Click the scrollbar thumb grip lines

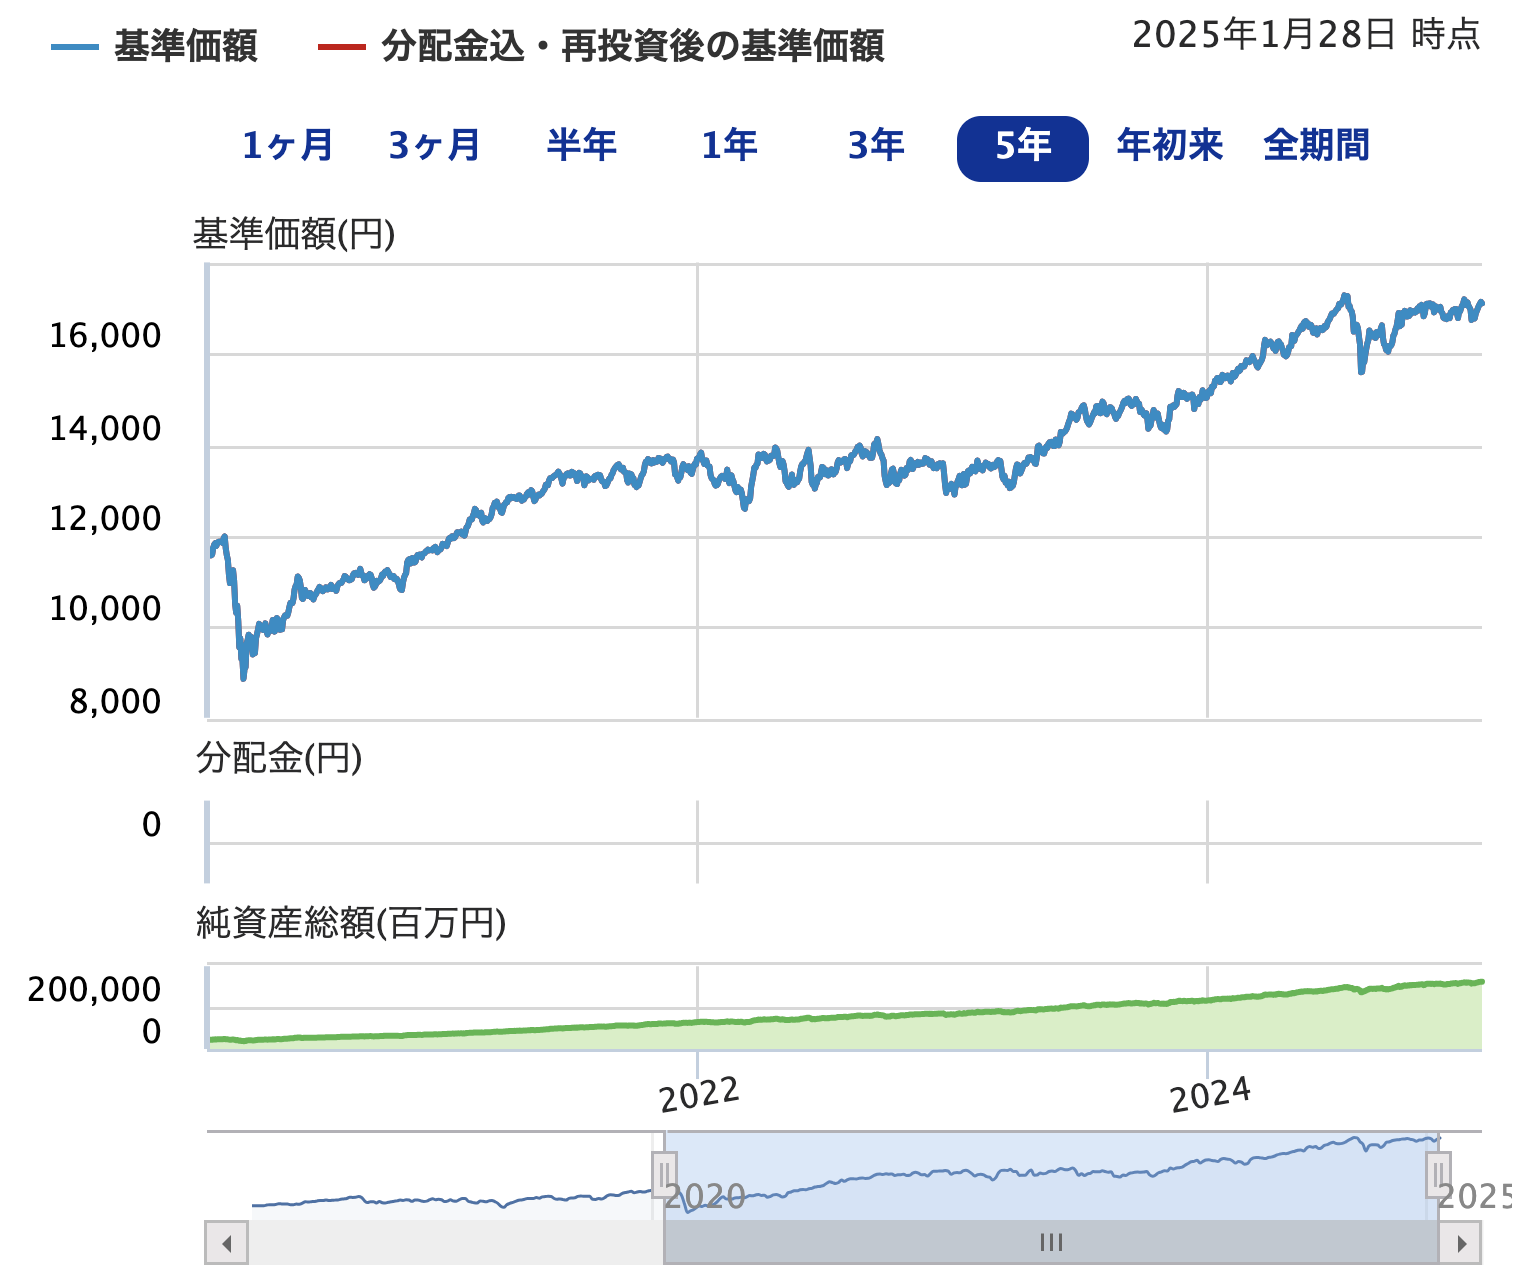1051,1243
